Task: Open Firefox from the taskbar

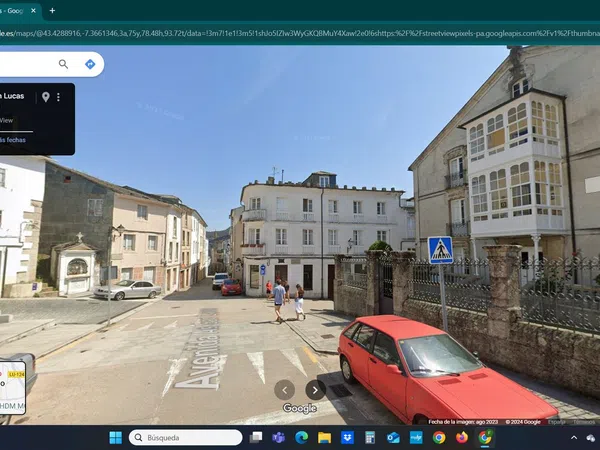Action: point(462,438)
